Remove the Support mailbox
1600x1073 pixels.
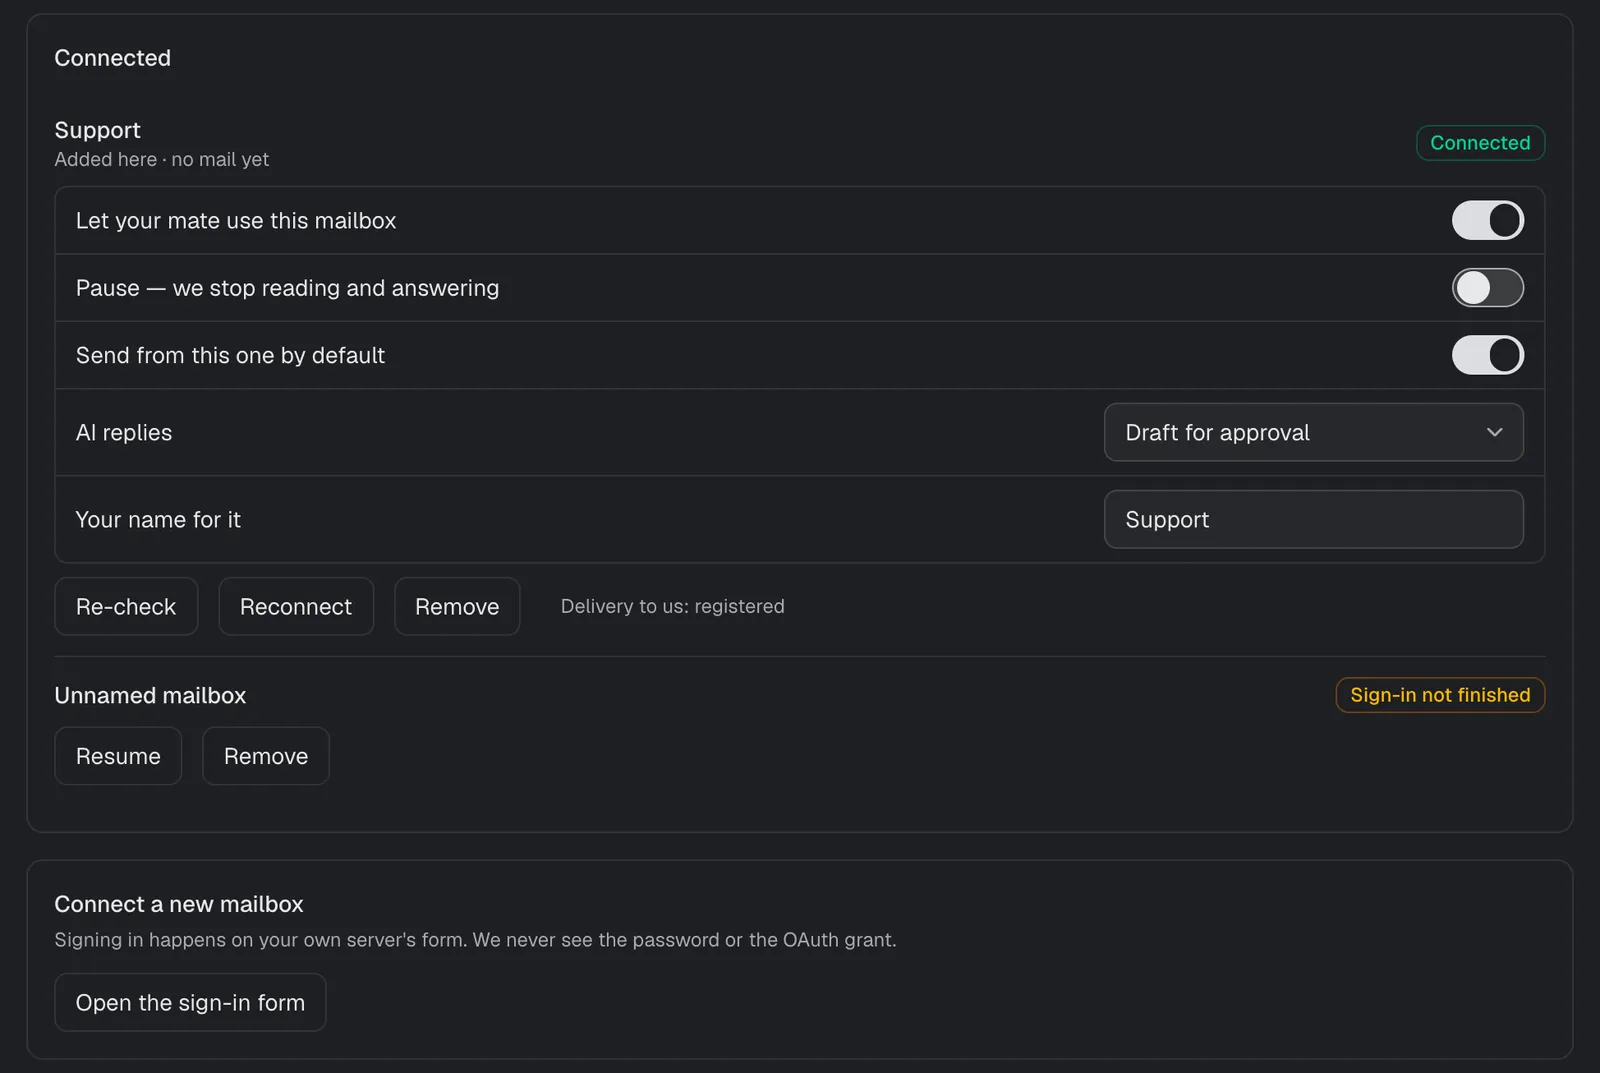pos(457,606)
